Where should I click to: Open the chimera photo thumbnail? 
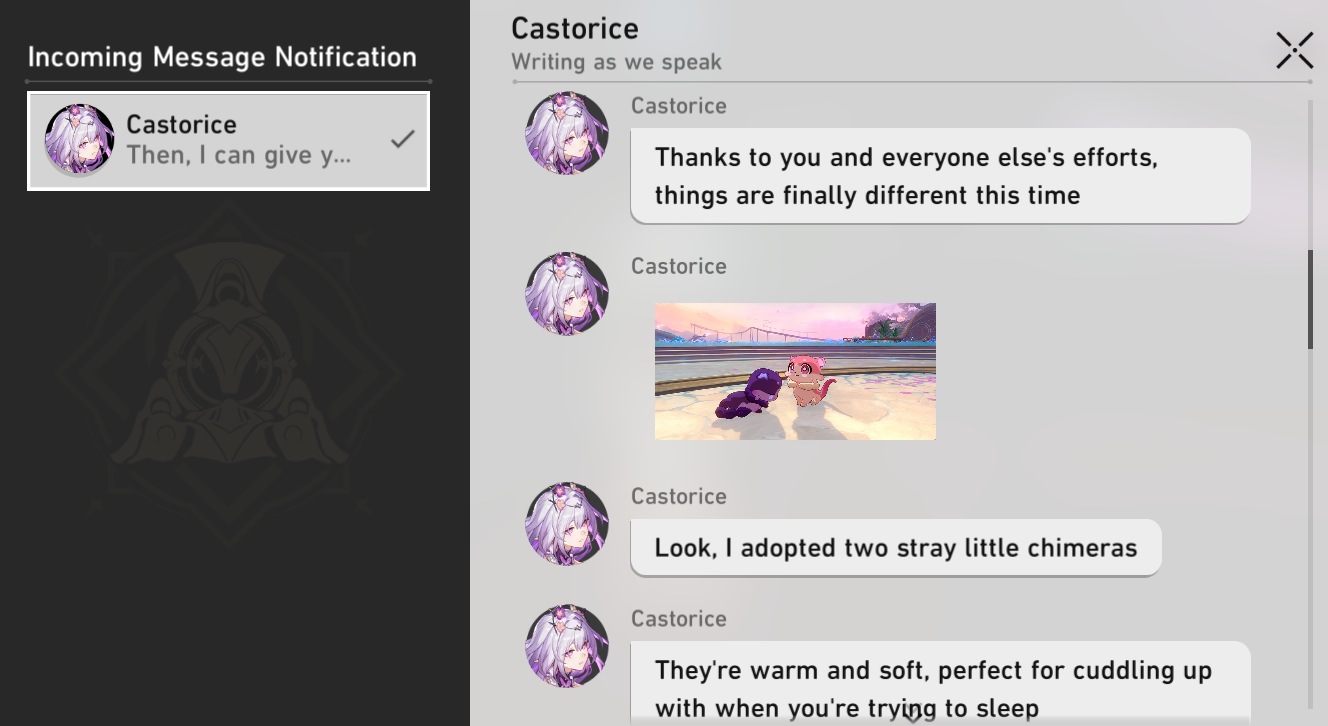pos(795,371)
